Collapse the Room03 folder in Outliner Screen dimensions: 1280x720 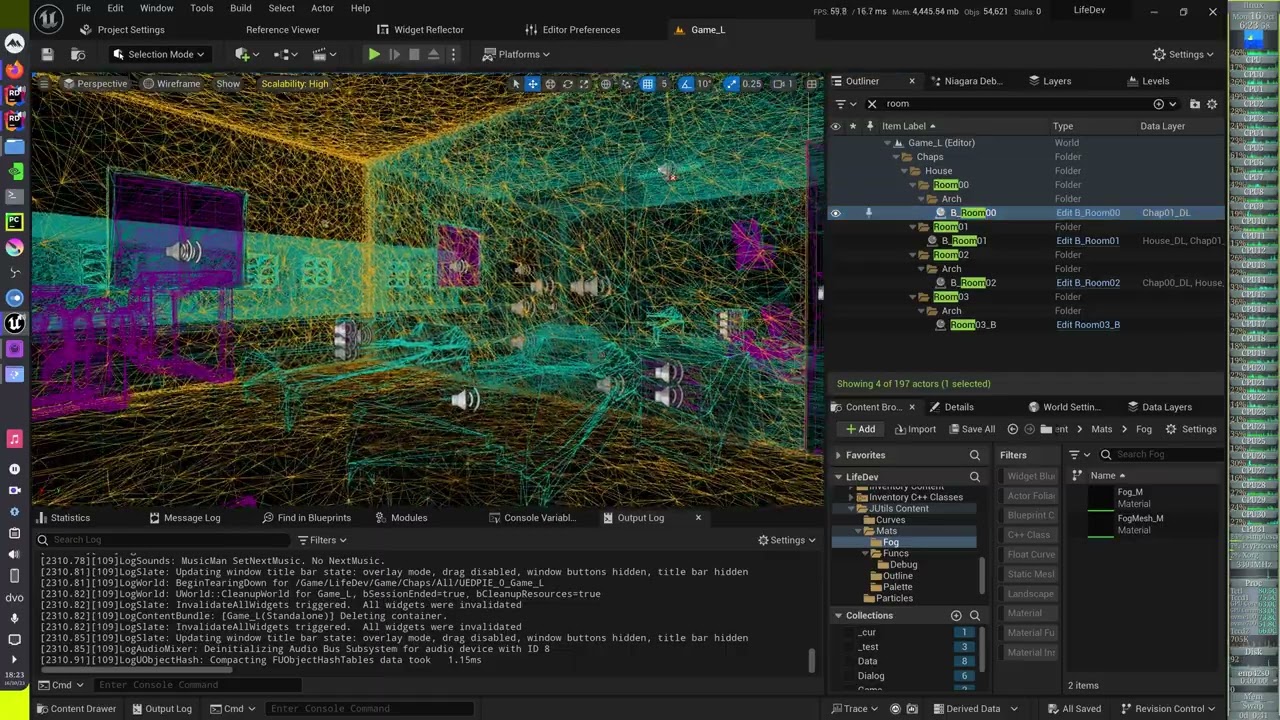pos(913,296)
